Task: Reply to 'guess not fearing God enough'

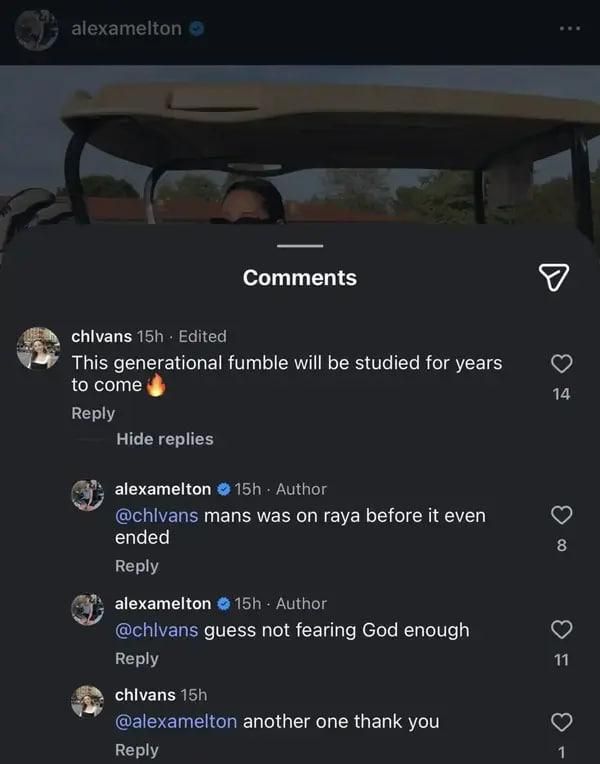Action: point(137,658)
